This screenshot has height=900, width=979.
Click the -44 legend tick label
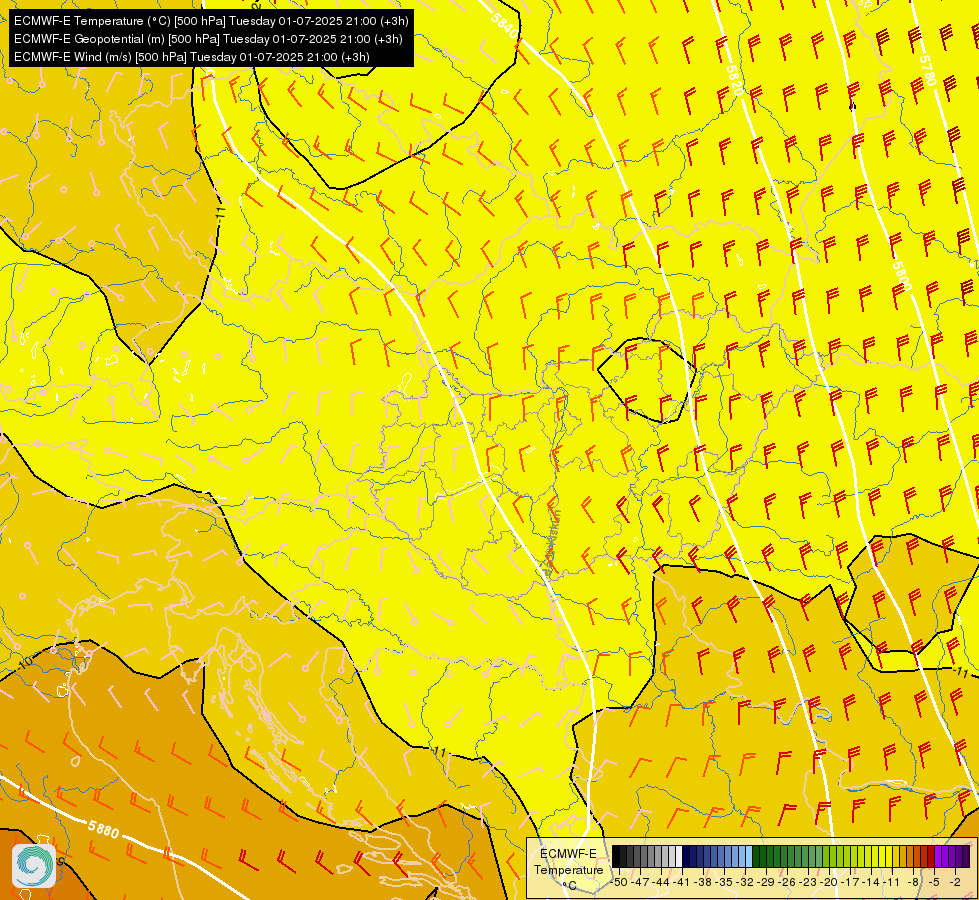pyautogui.click(x=661, y=882)
